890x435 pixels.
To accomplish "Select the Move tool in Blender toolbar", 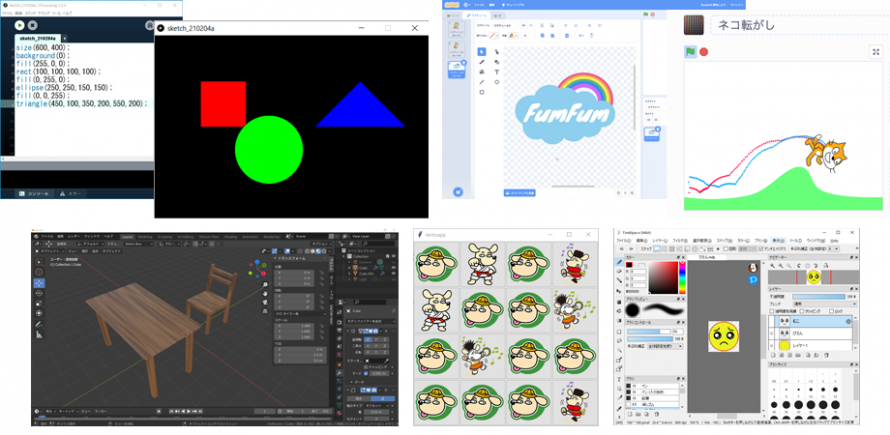I will click(x=39, y=282).
